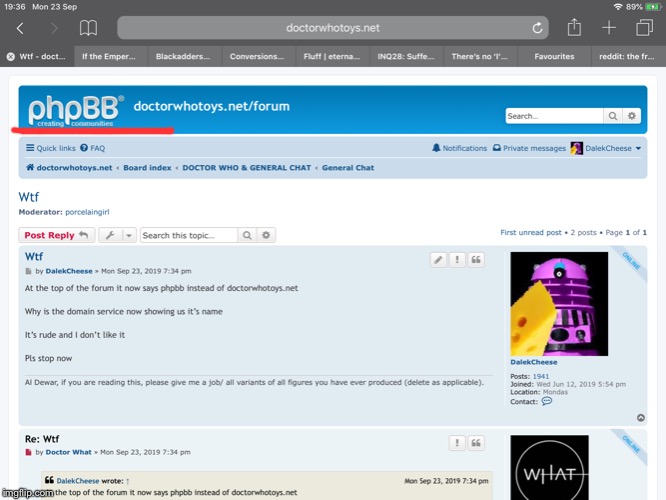
Task: Switch to the 'INQ28: Suffe...' tab
Action: 406,56
